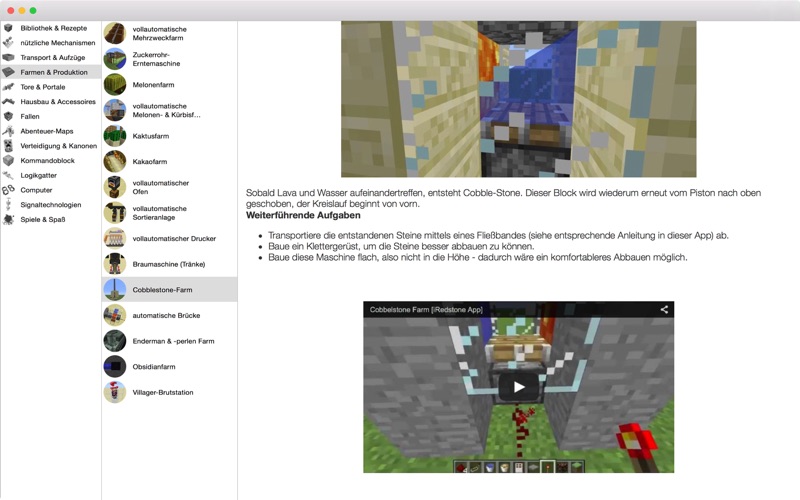The image size is (800, 500).
Task: Click the Fallen category icon
Action: (8, 116)
